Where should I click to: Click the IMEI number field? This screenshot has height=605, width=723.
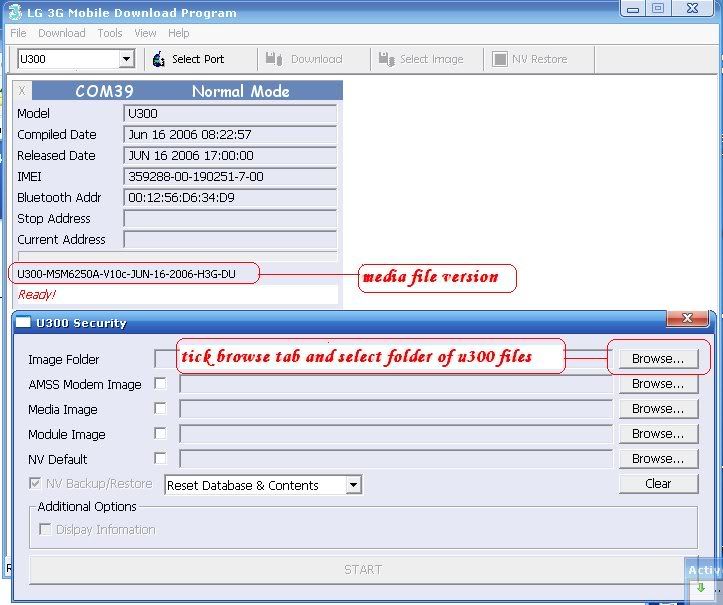click(230, 176)
